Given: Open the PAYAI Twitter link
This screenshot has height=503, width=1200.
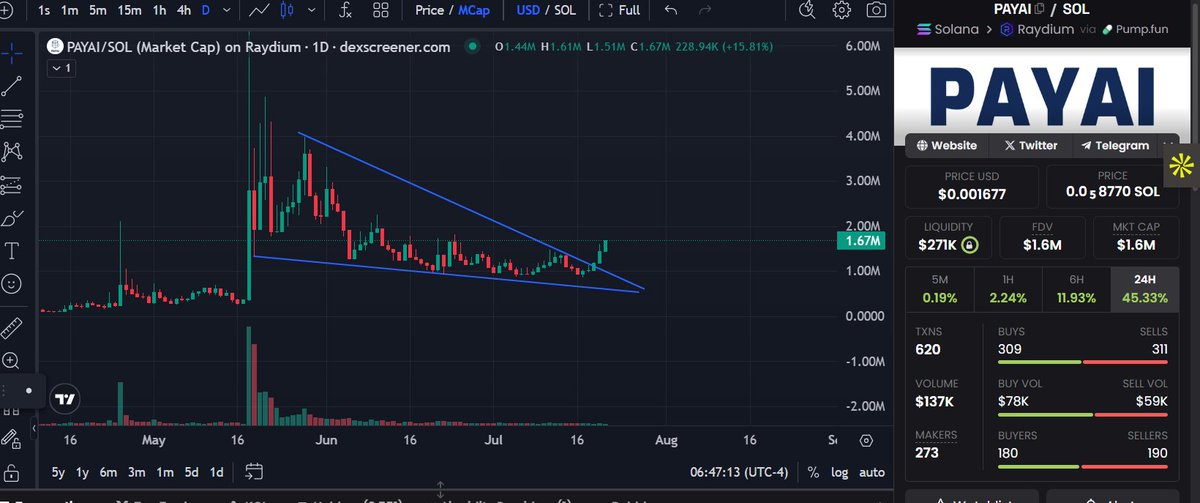Looking at the screenshot, I should [x=1030, y=145].
